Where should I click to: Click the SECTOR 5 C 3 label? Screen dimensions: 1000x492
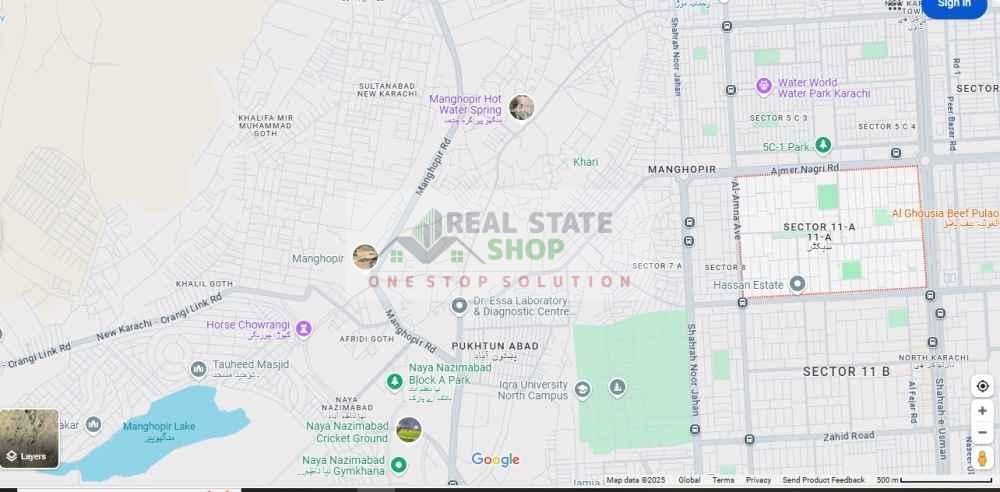tap(778, 118)
